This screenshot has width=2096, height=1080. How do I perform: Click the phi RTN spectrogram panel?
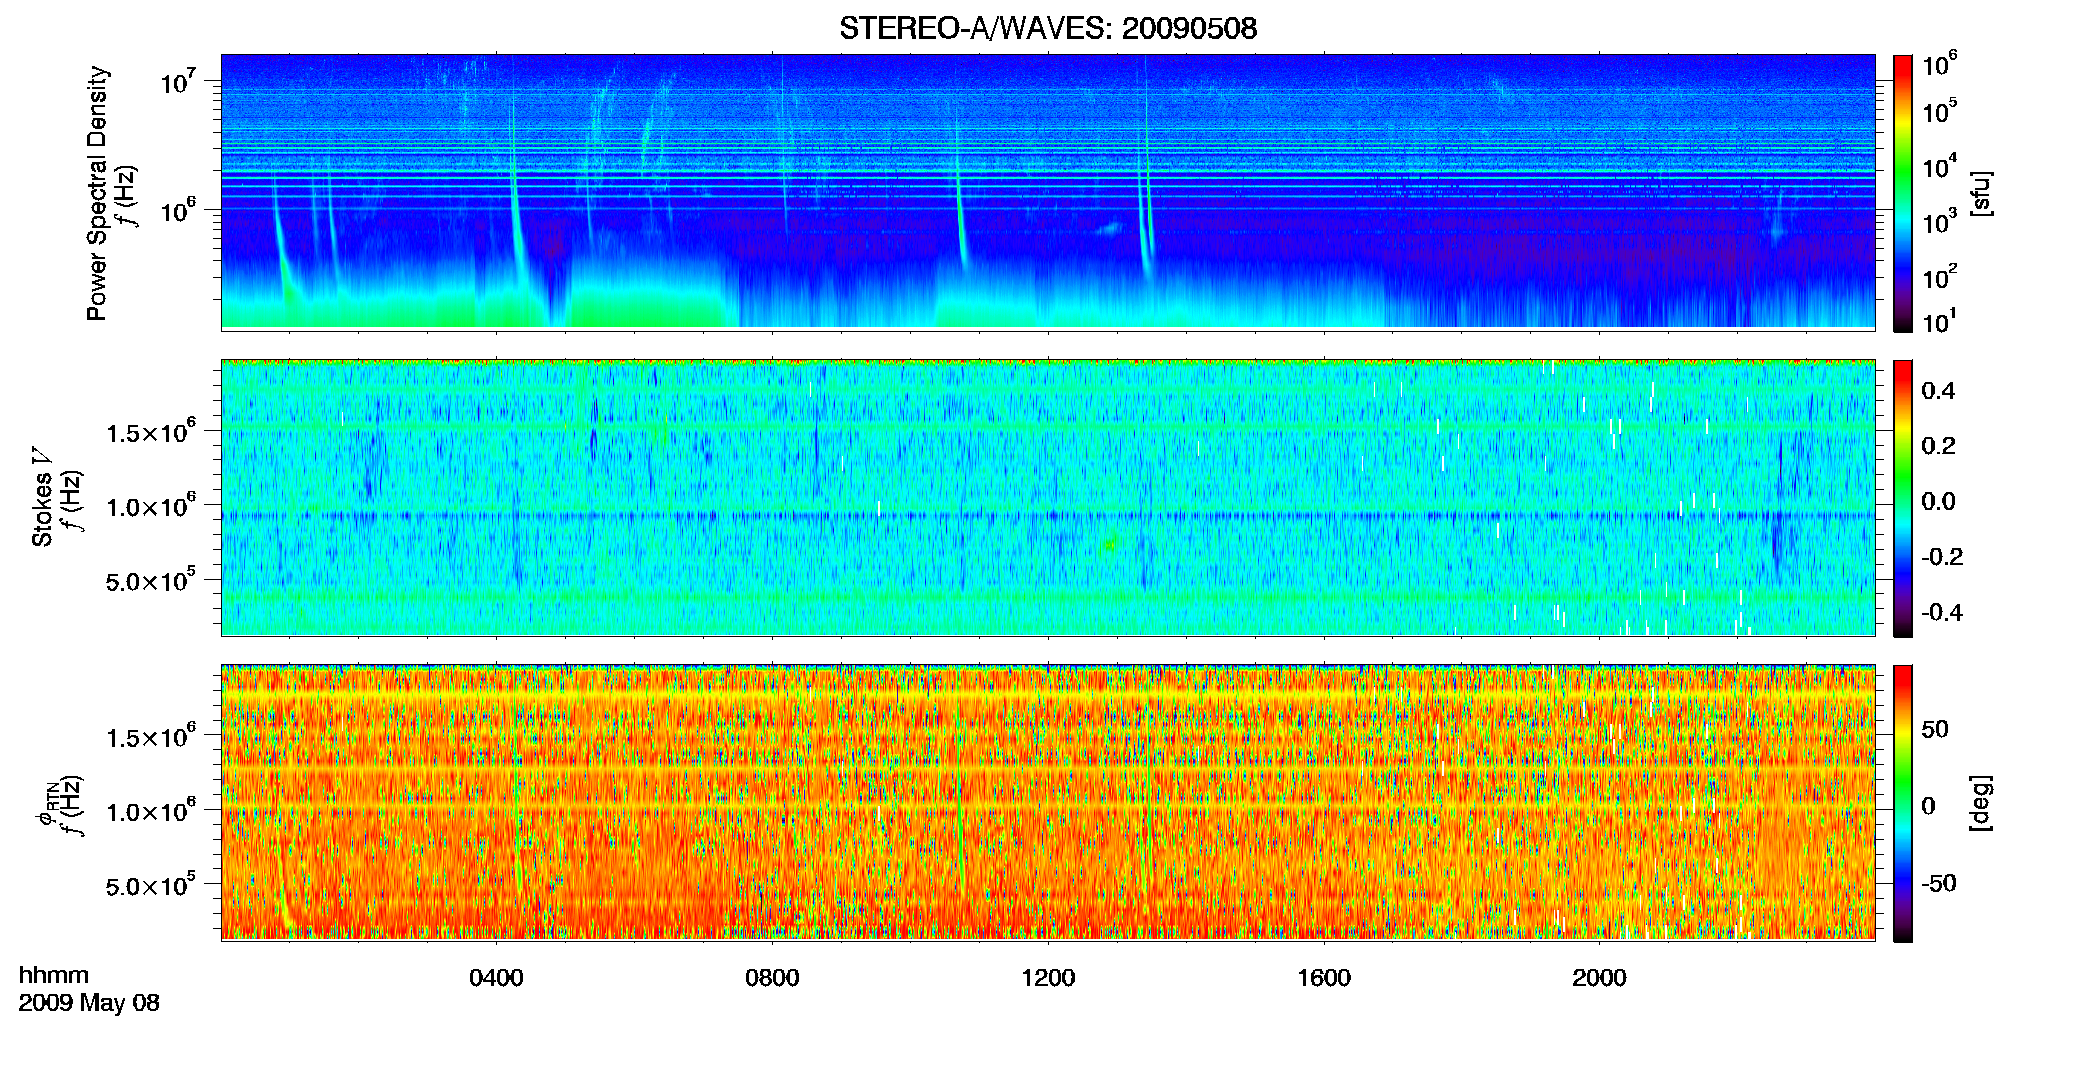coord(1048,802)
